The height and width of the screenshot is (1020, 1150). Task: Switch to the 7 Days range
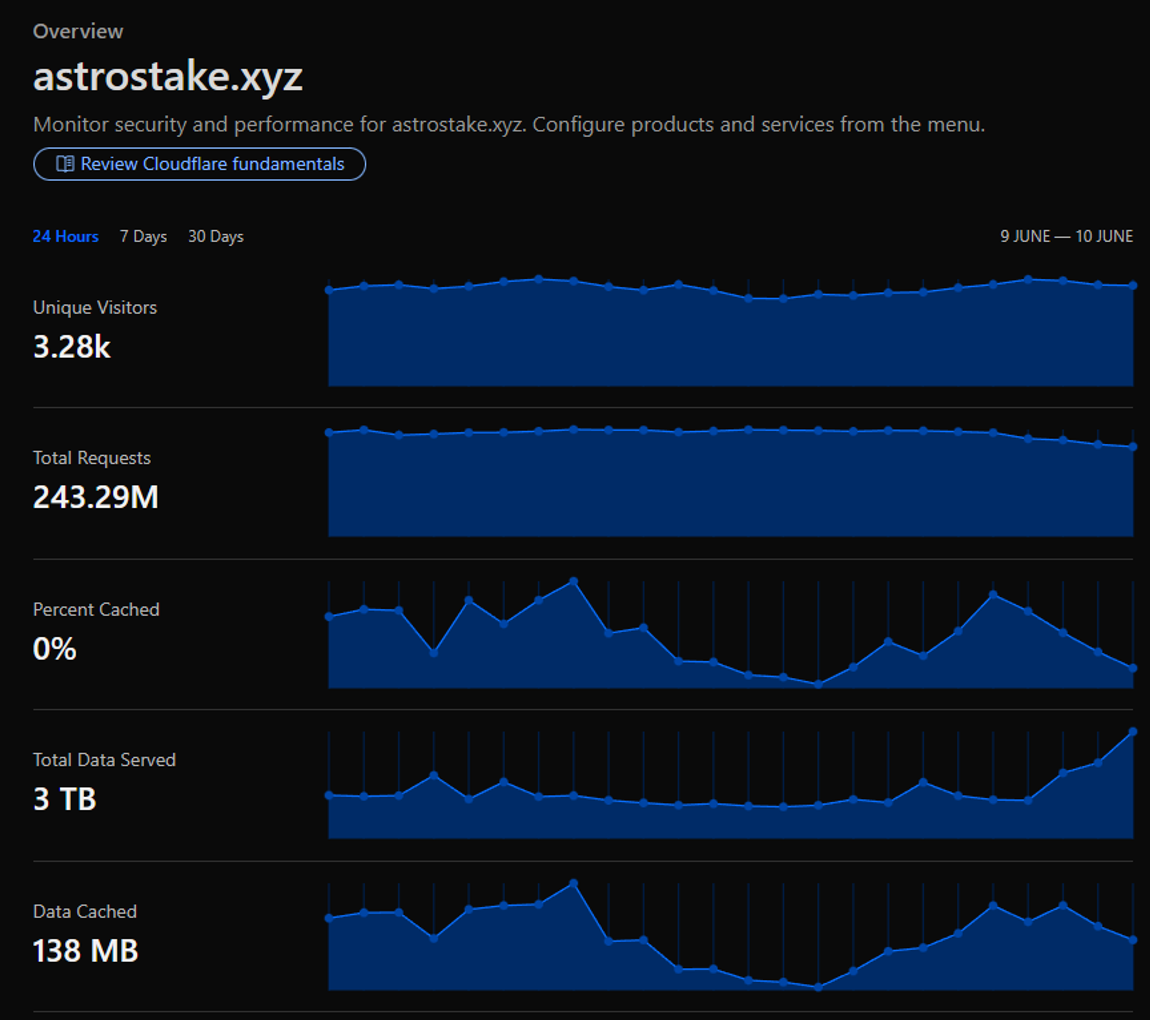[x=143, y=237]
